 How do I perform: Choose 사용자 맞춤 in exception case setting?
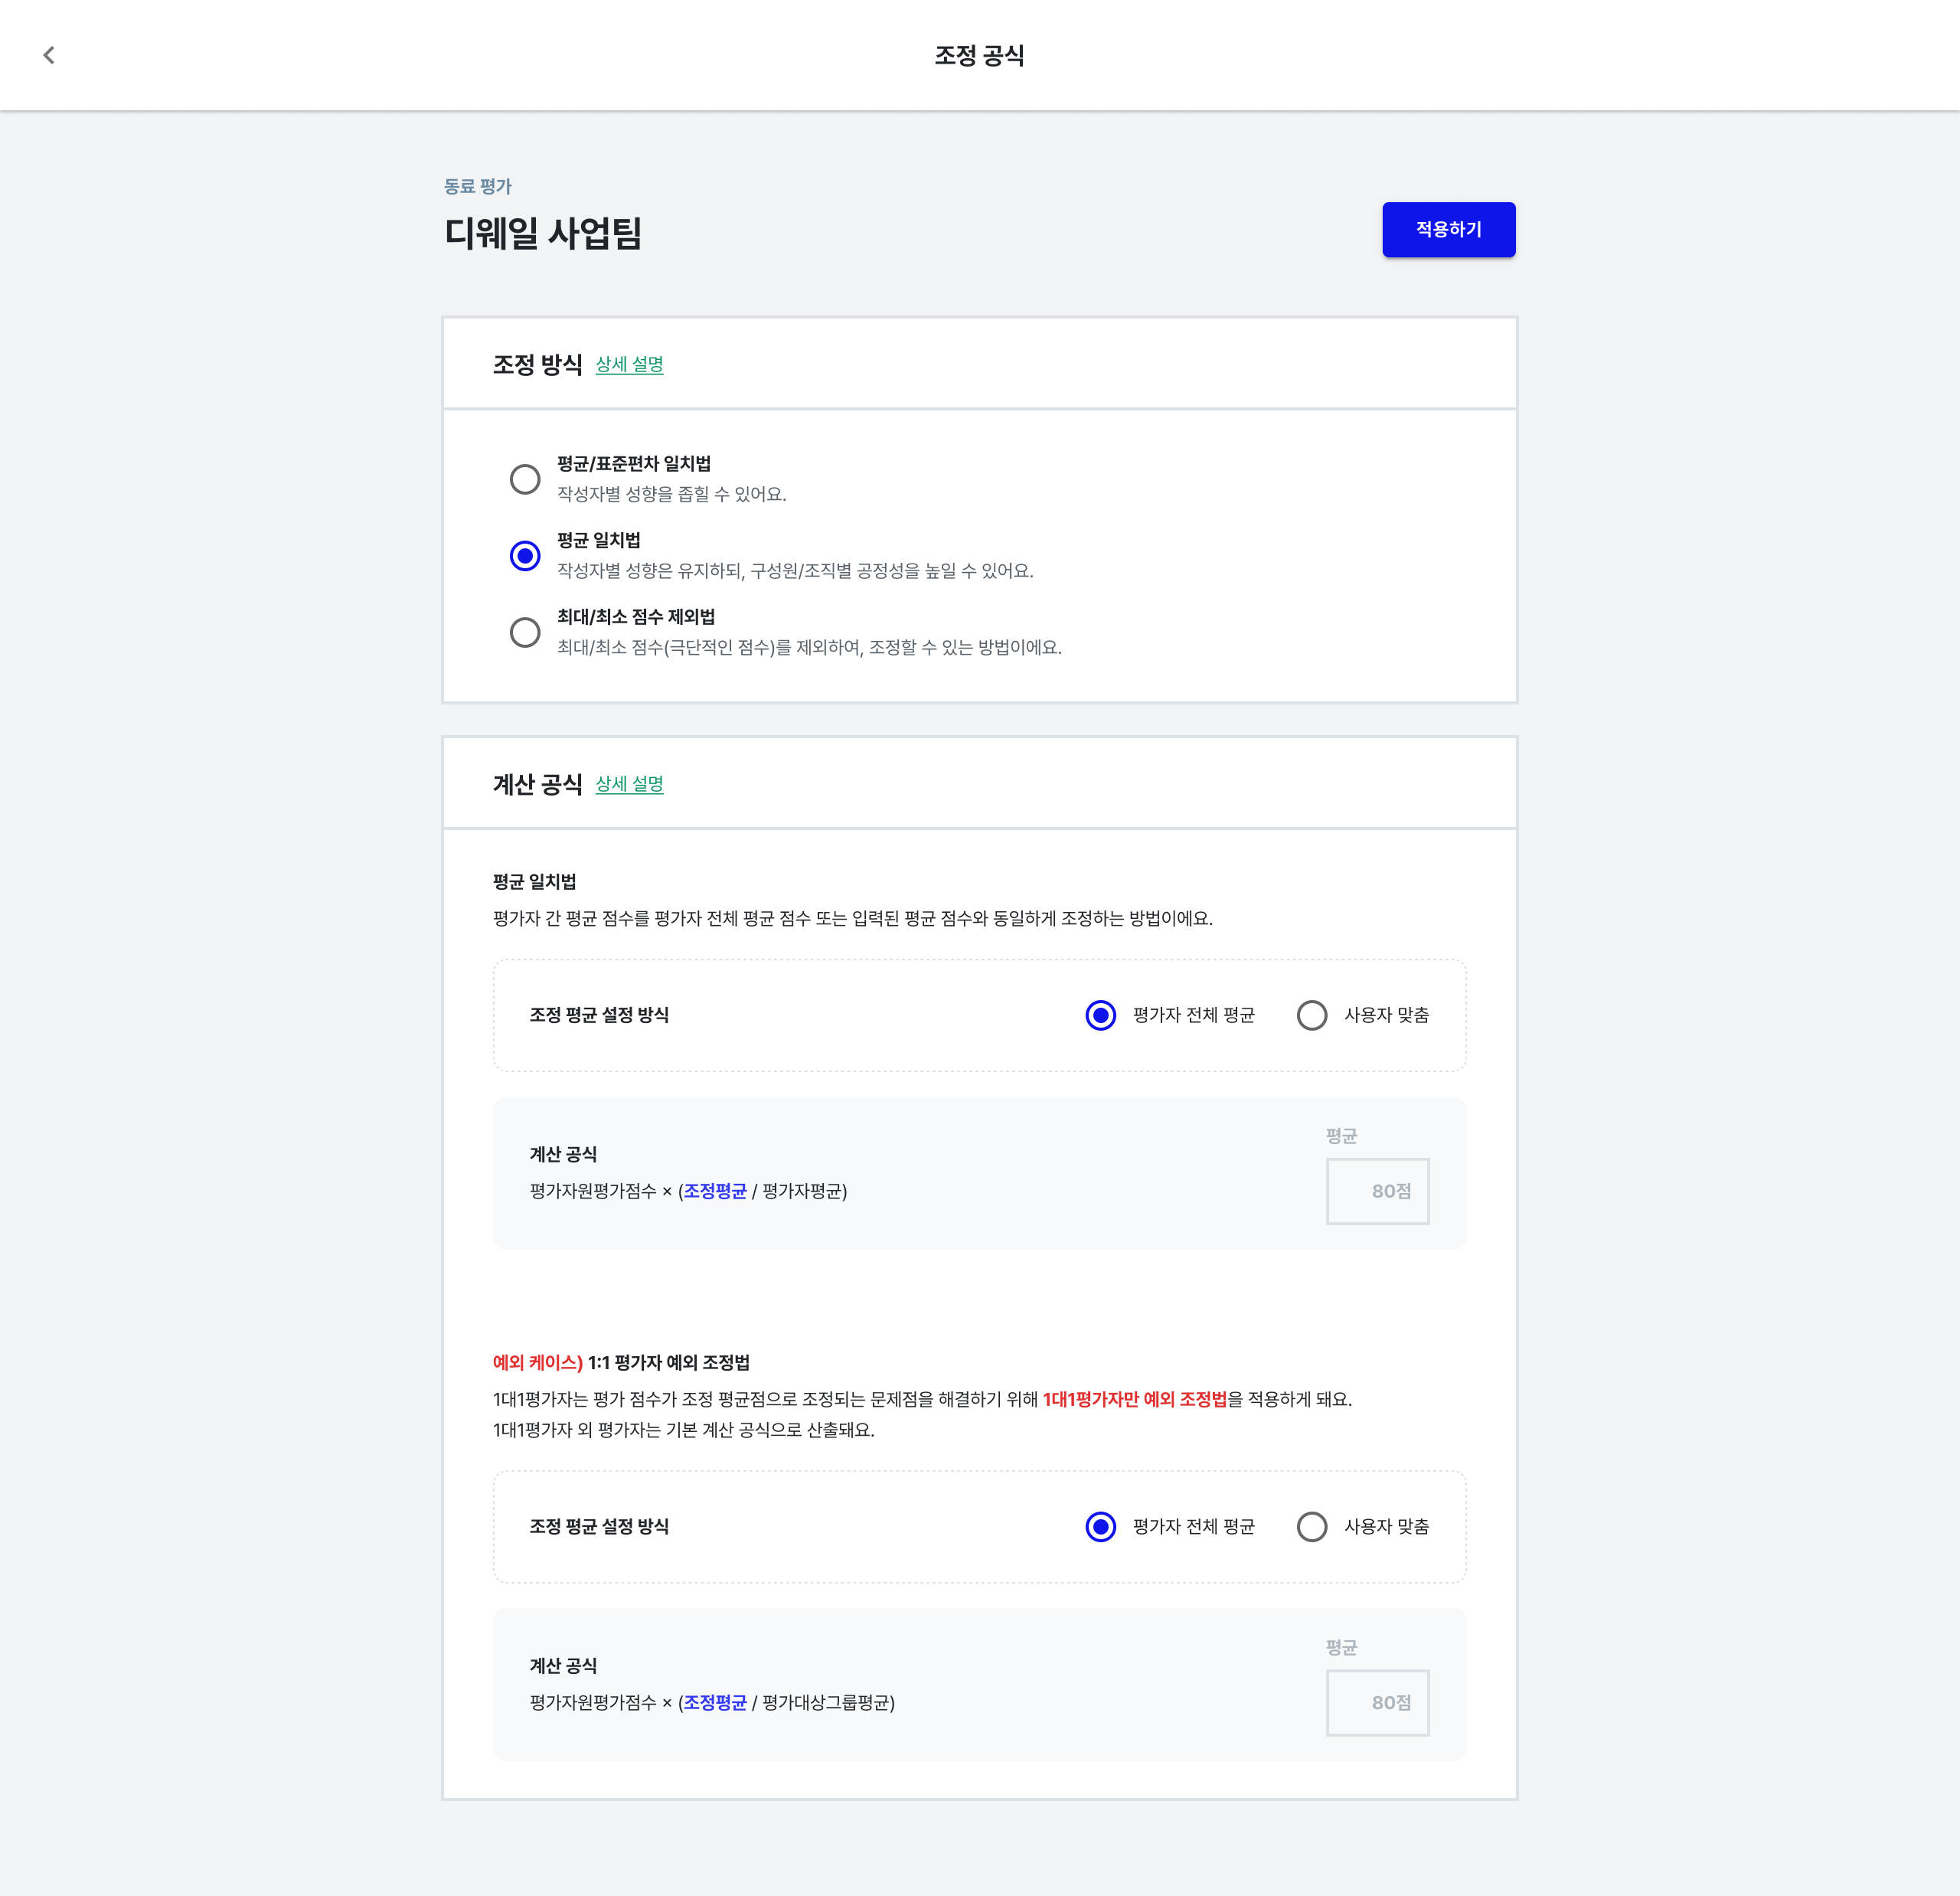tap(1312, 1527)
